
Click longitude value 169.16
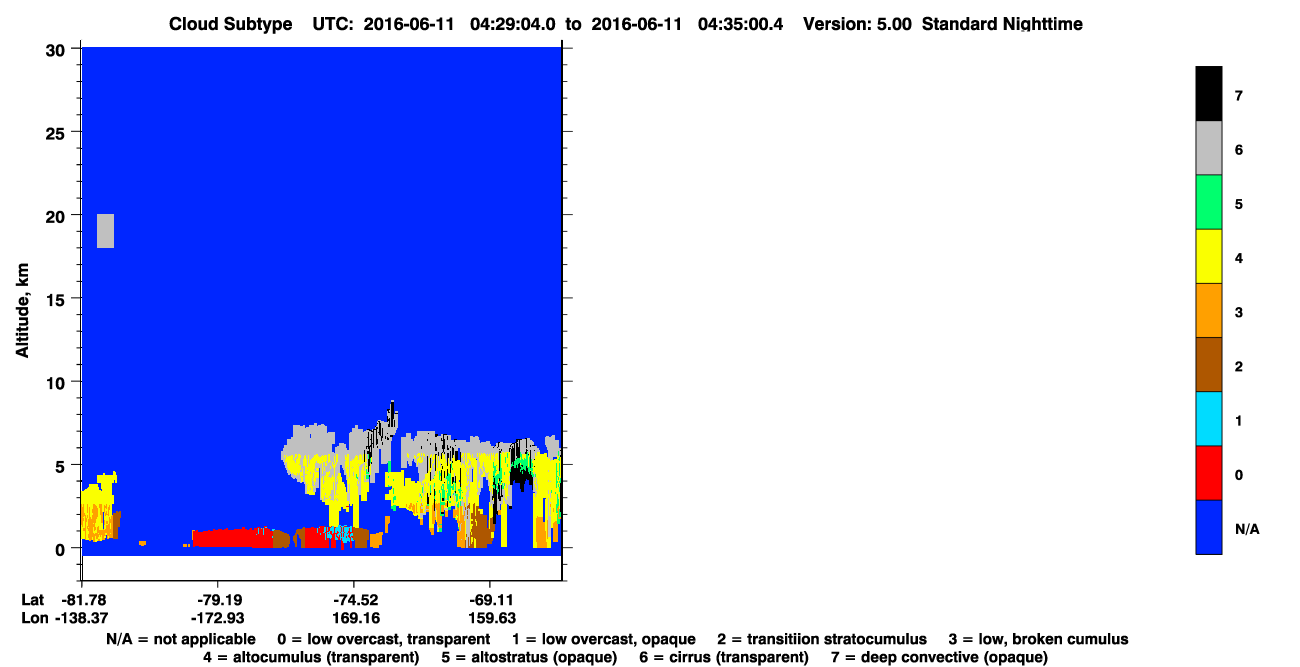pyautogui.click(x=356, y=618)
